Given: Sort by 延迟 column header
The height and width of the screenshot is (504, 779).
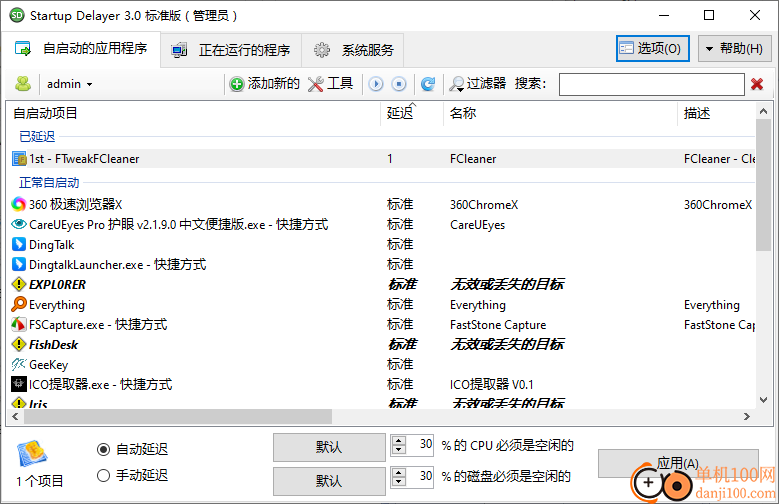Looking at the screenshot, I should pyautogui.click(x=411, y=113).
